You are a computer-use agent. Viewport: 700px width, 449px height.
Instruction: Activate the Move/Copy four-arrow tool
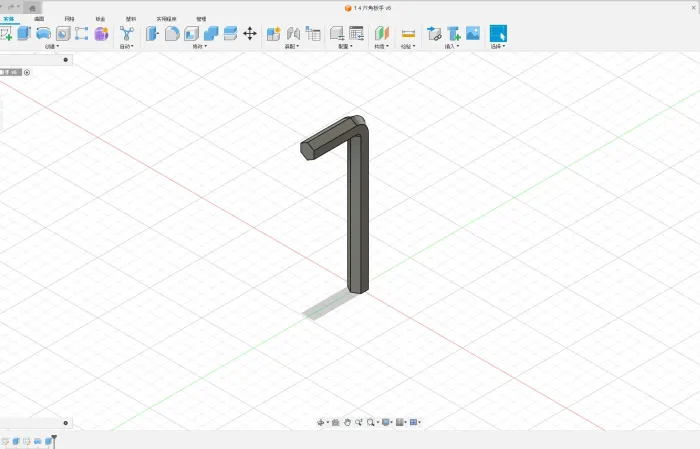[250, 33]
